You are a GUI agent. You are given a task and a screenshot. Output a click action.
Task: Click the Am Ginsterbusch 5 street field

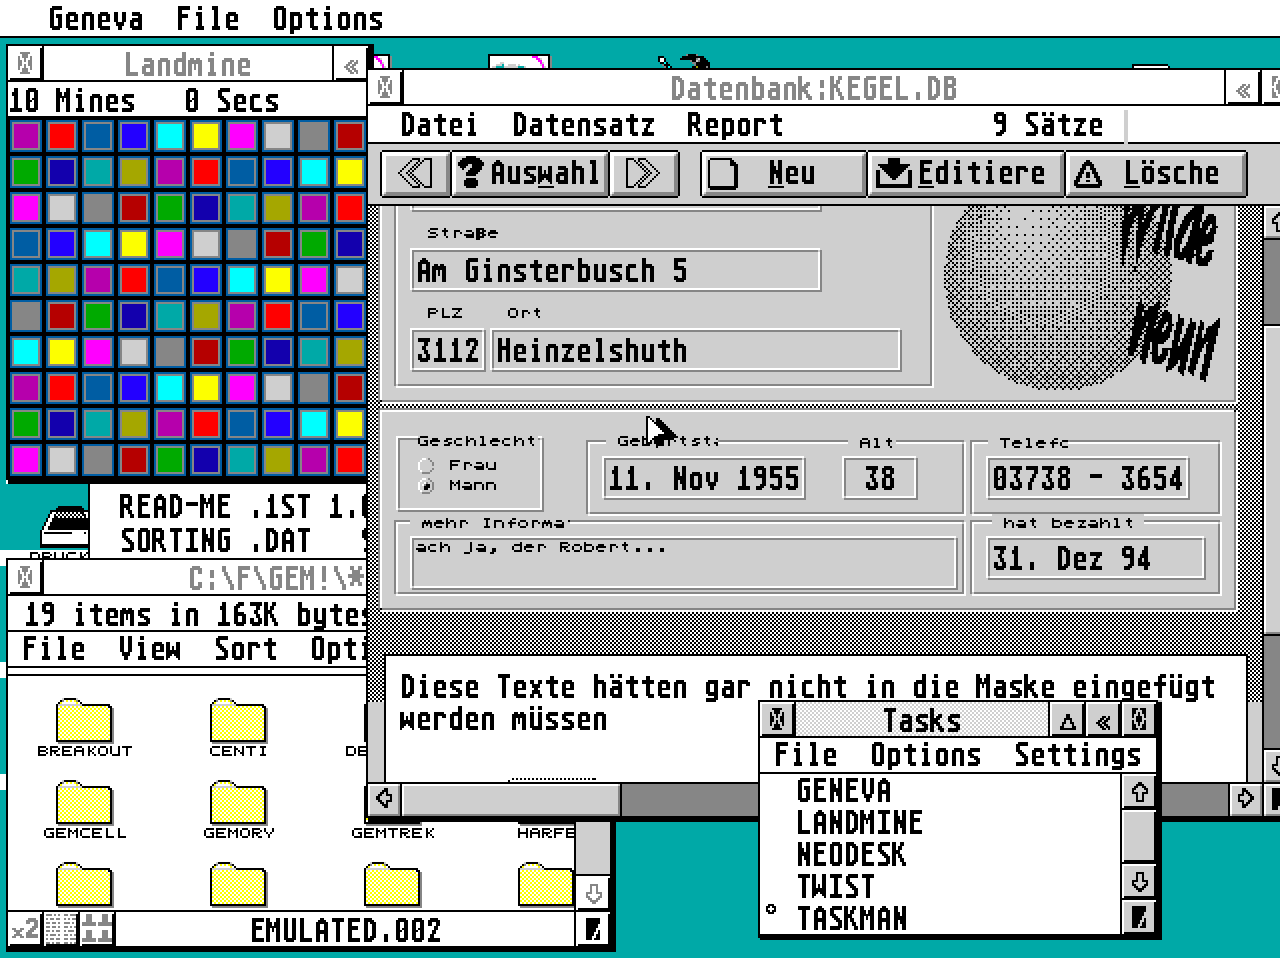point(615,271)
